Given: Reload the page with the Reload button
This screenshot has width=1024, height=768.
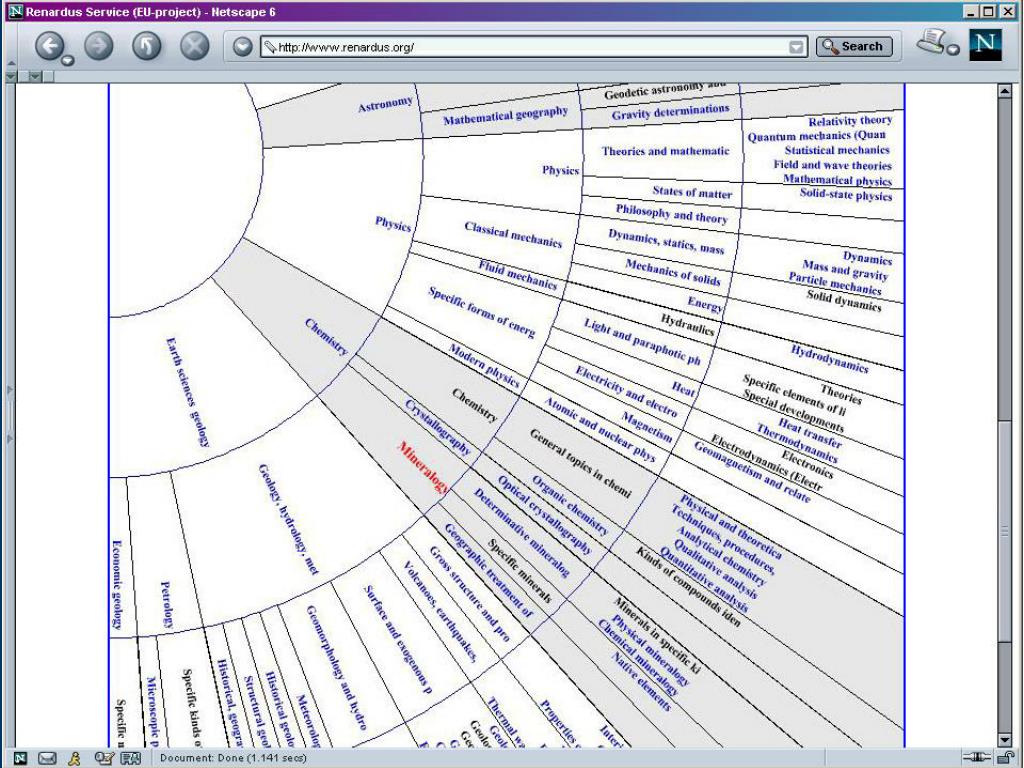Looking at the screenshot, I should [146, 46].
